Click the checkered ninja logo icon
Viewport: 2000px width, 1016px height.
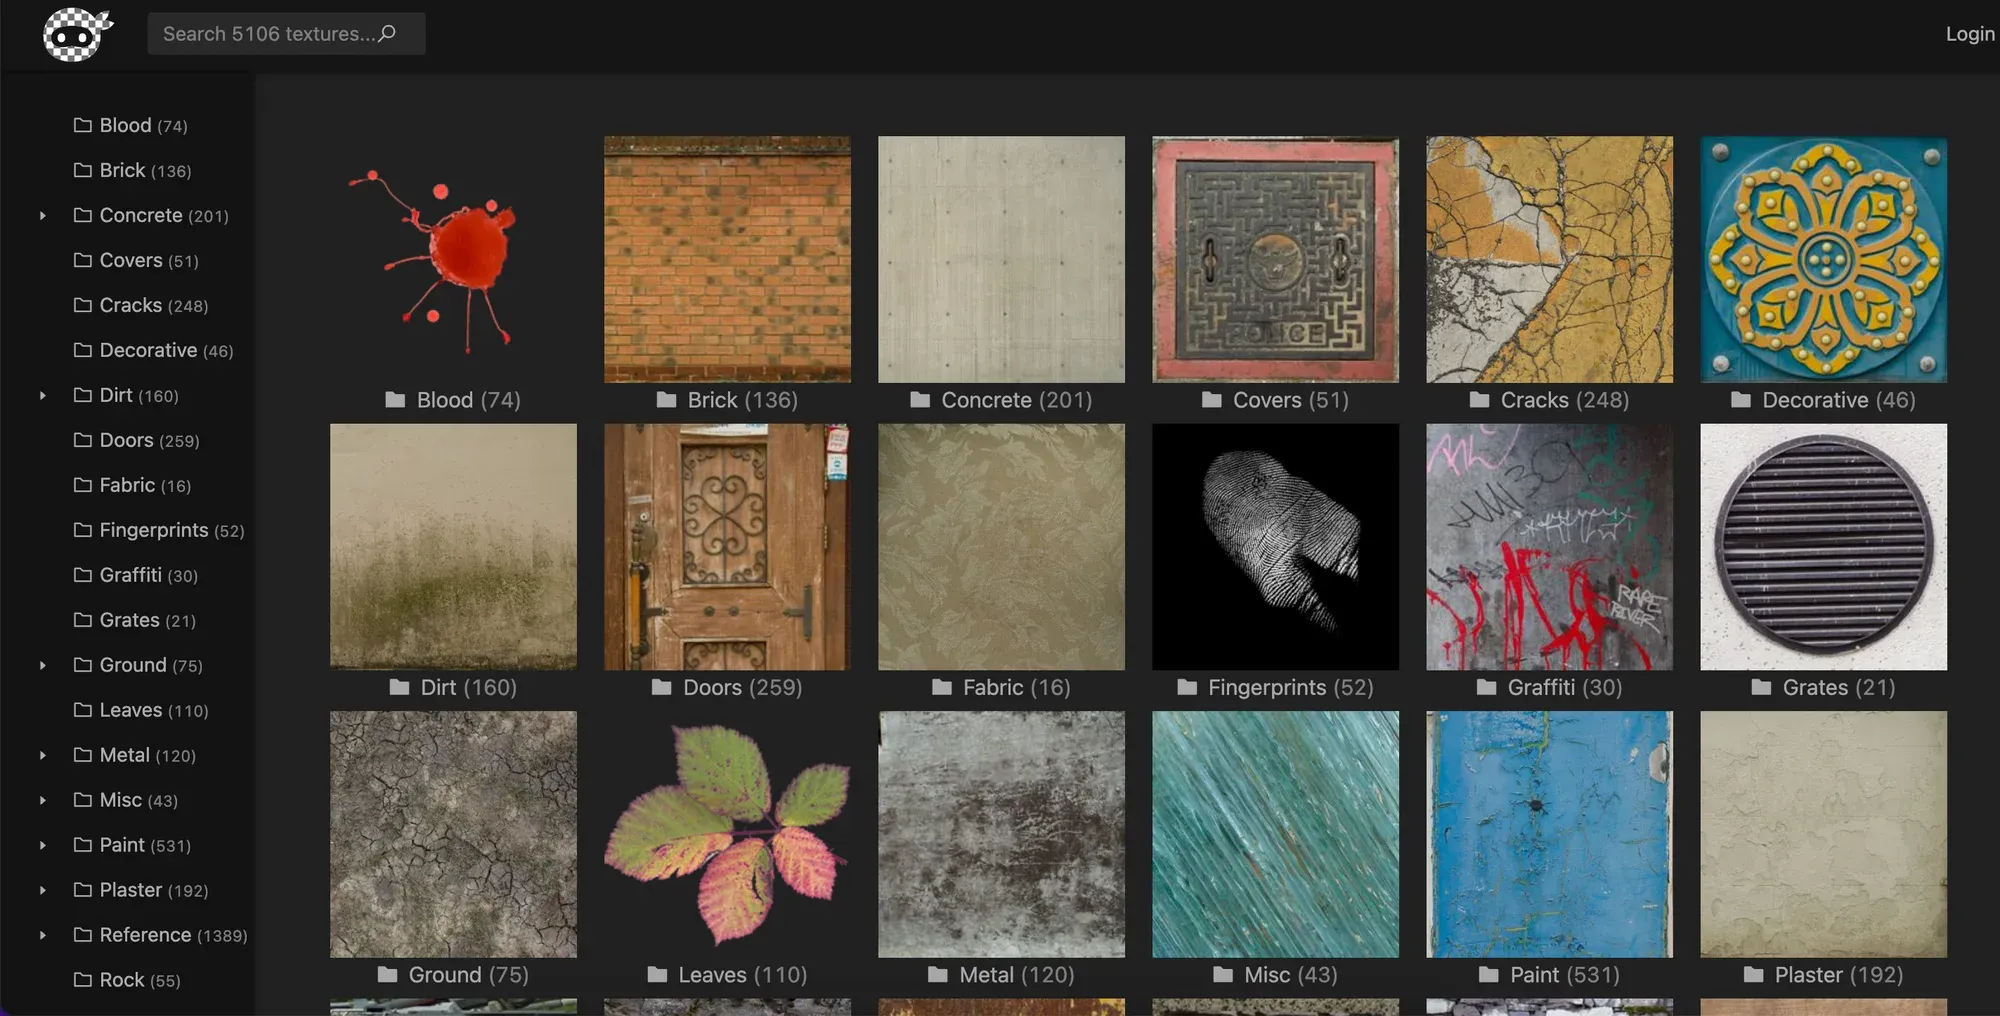click(x=77, y=34)
